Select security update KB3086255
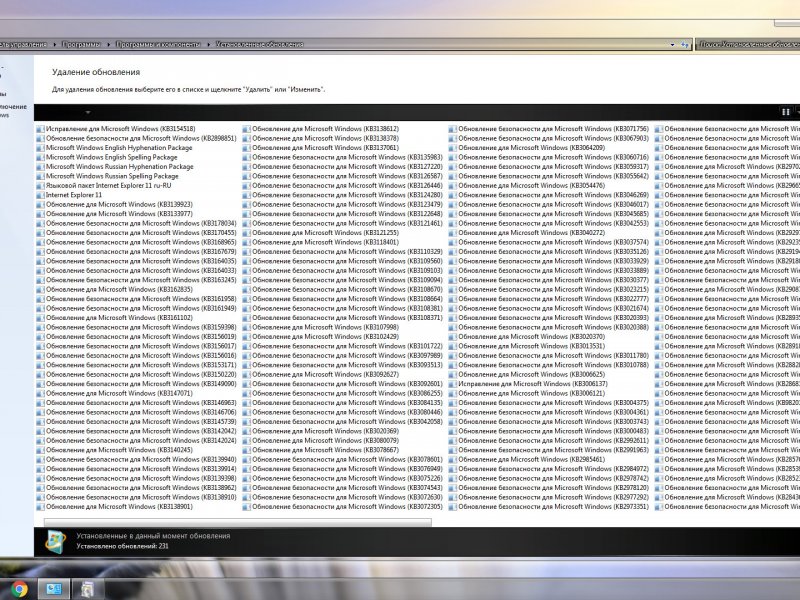Viewport: 800px width, 600px height. (x=343, y=393)
